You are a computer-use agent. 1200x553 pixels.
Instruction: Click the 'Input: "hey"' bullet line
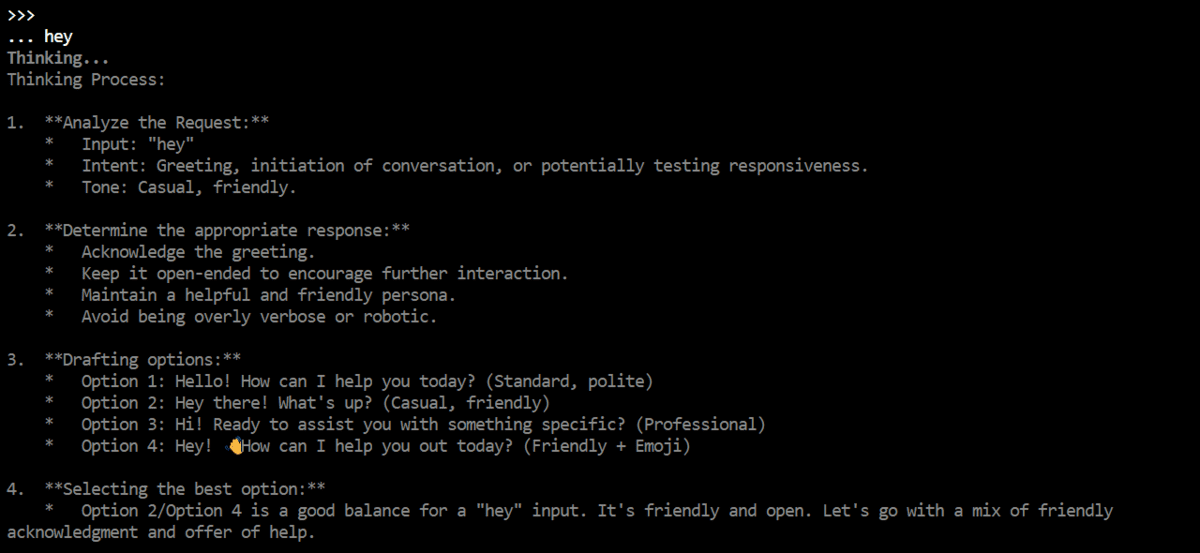tap(138, 144)
